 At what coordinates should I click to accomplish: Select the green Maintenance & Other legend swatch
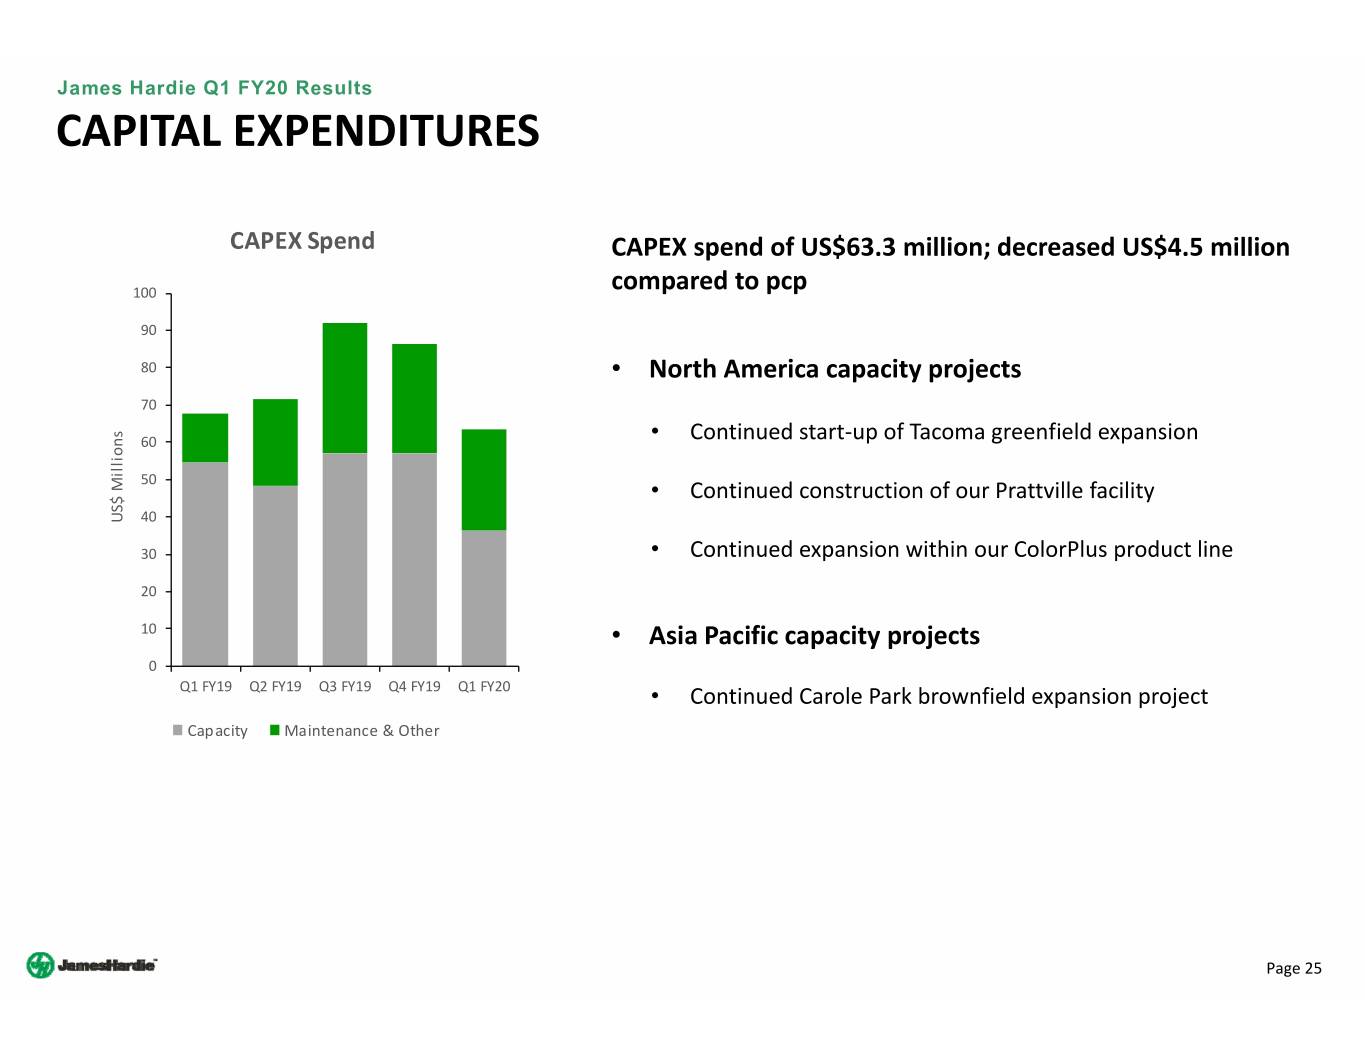pos(275,730)
